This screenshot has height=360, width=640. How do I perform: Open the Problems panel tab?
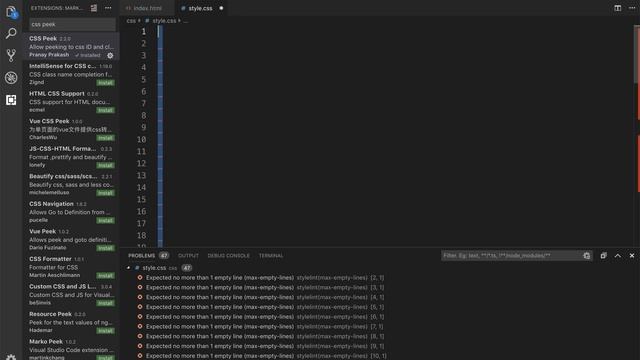click(142, 256)
